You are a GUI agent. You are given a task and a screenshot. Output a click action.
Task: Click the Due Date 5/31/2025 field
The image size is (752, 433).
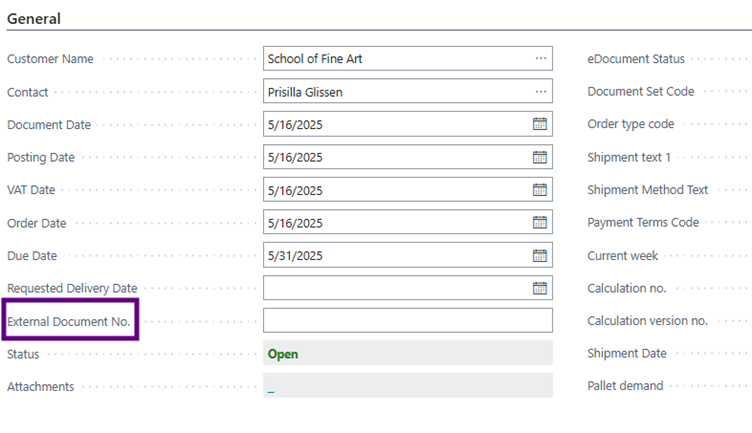(397, 256)
